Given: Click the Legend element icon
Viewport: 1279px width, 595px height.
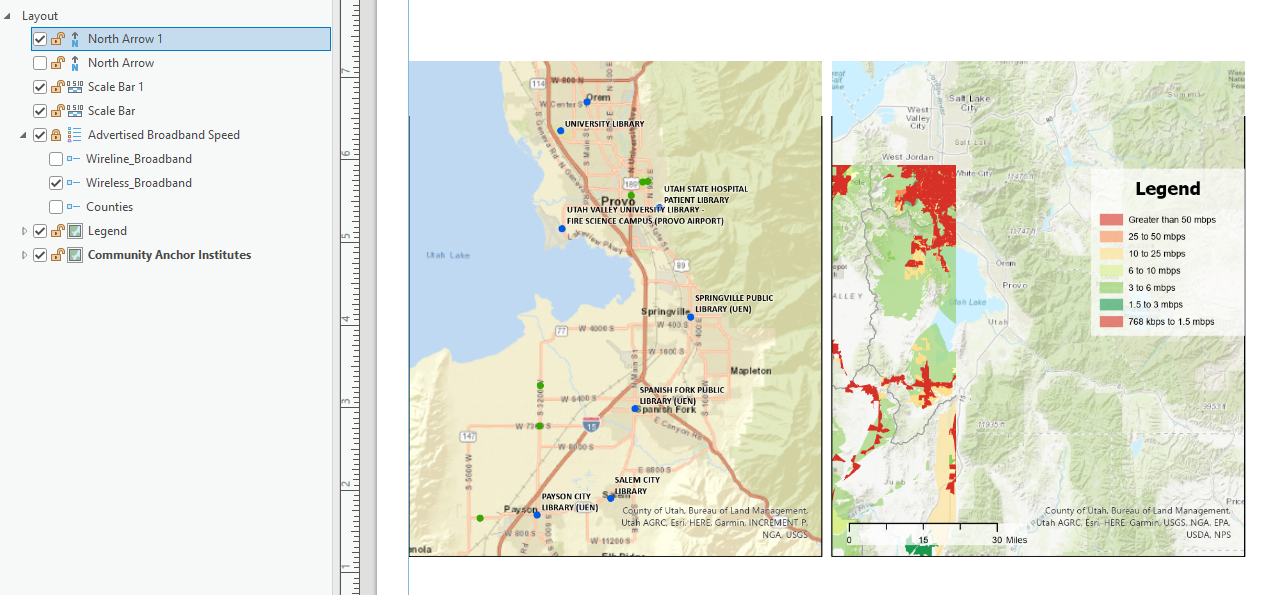Looking at the screenshot, I should click(72, 230).
